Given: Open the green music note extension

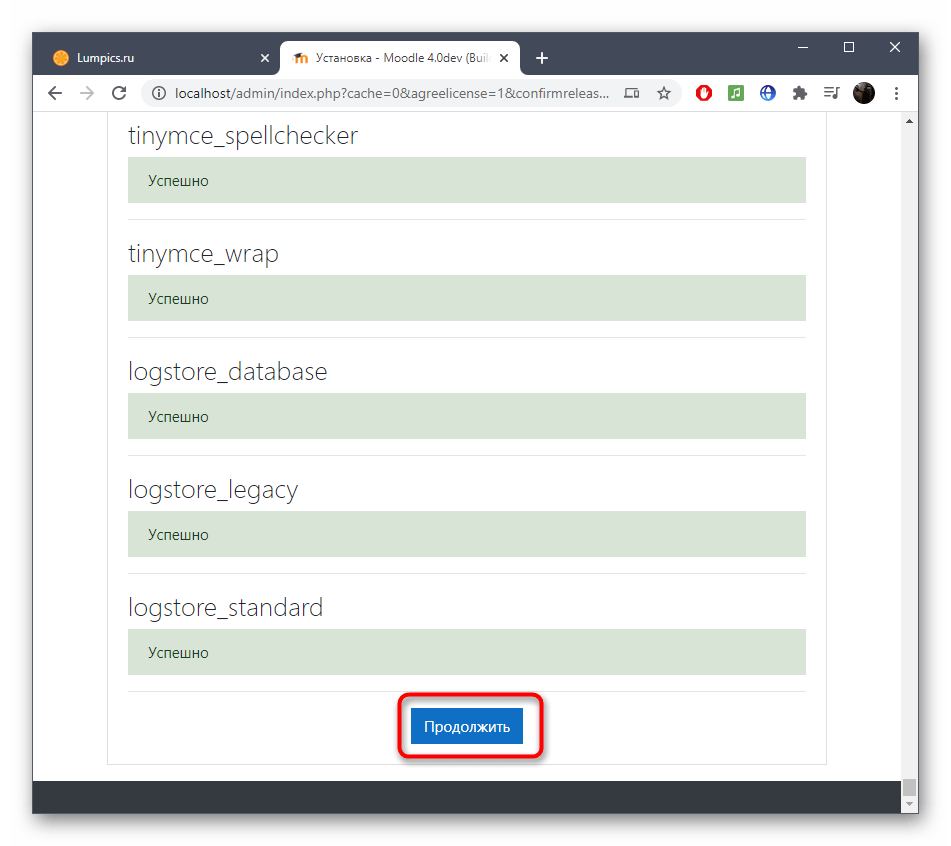Looking at the screenshot, I should point(736,93).
